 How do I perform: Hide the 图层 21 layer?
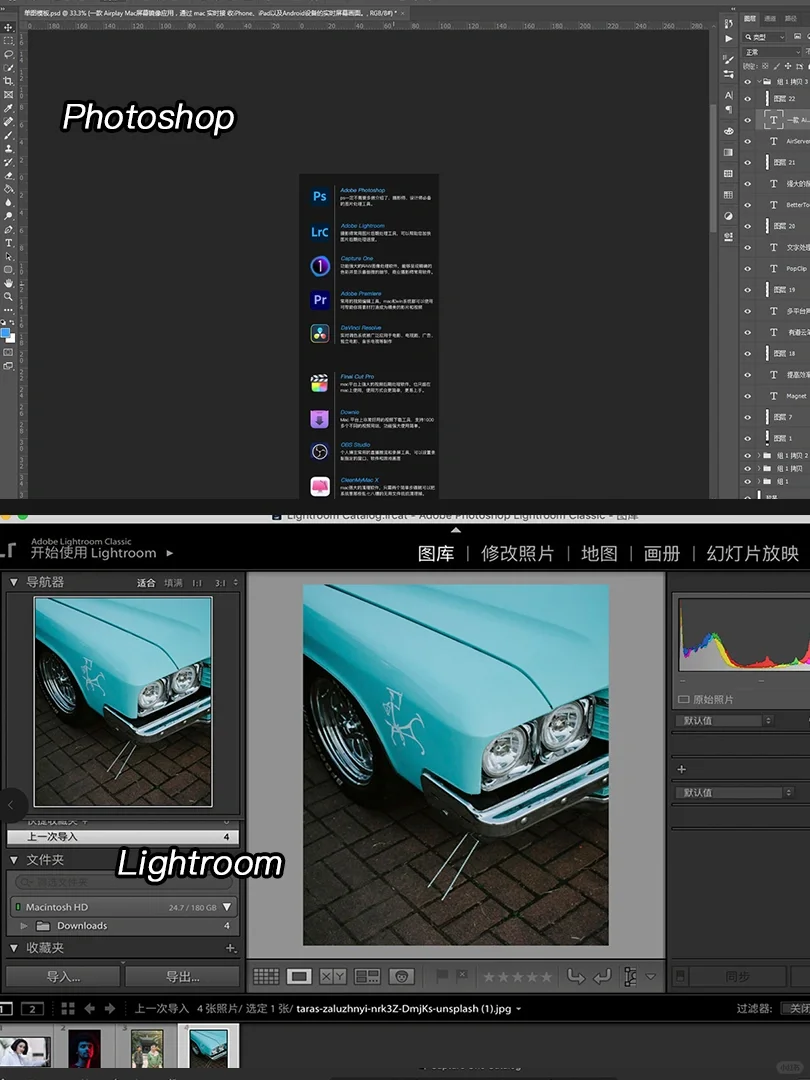(747, 163)
